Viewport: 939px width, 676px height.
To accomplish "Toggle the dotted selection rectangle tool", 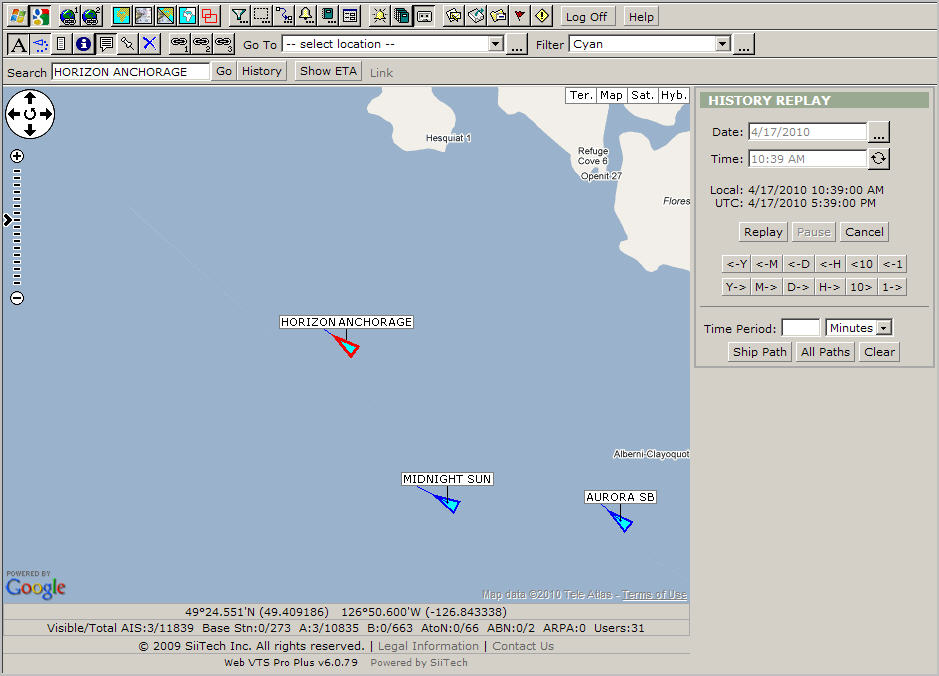I will point(261,16).
